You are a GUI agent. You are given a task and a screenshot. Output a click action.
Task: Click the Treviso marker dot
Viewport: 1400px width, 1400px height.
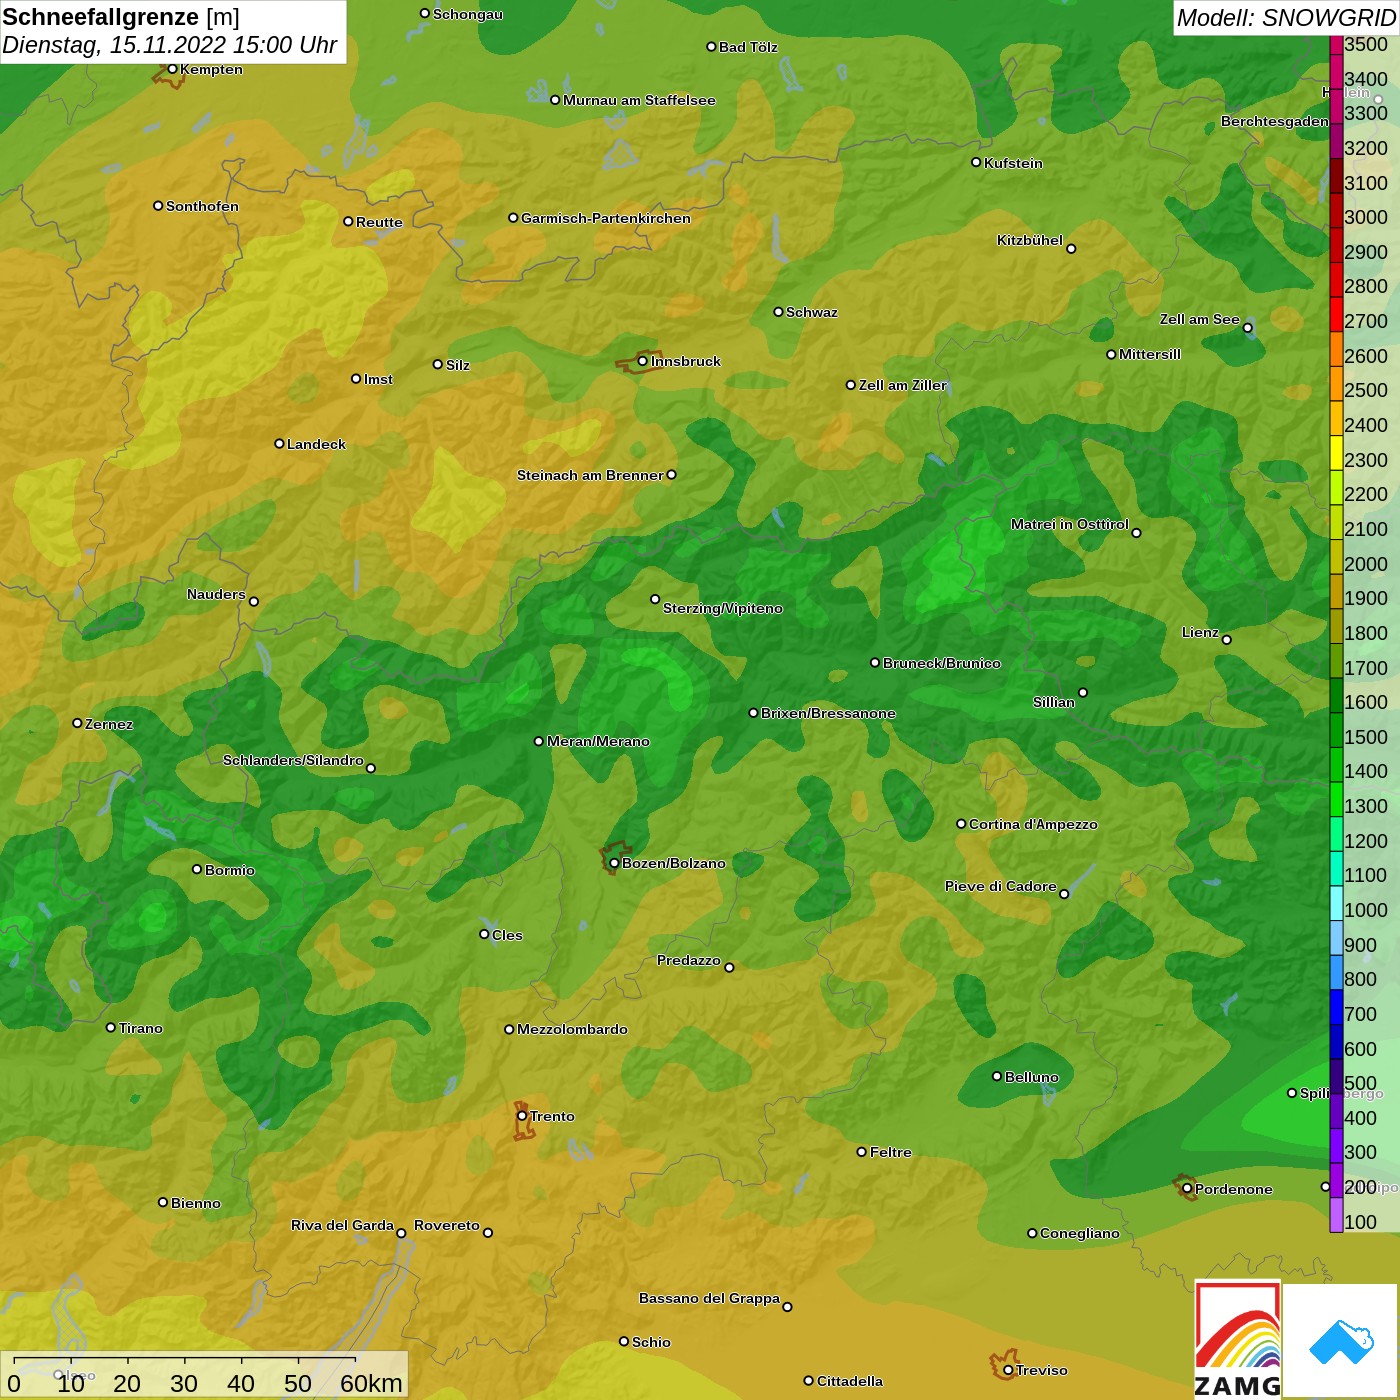pos(1008,1370)
